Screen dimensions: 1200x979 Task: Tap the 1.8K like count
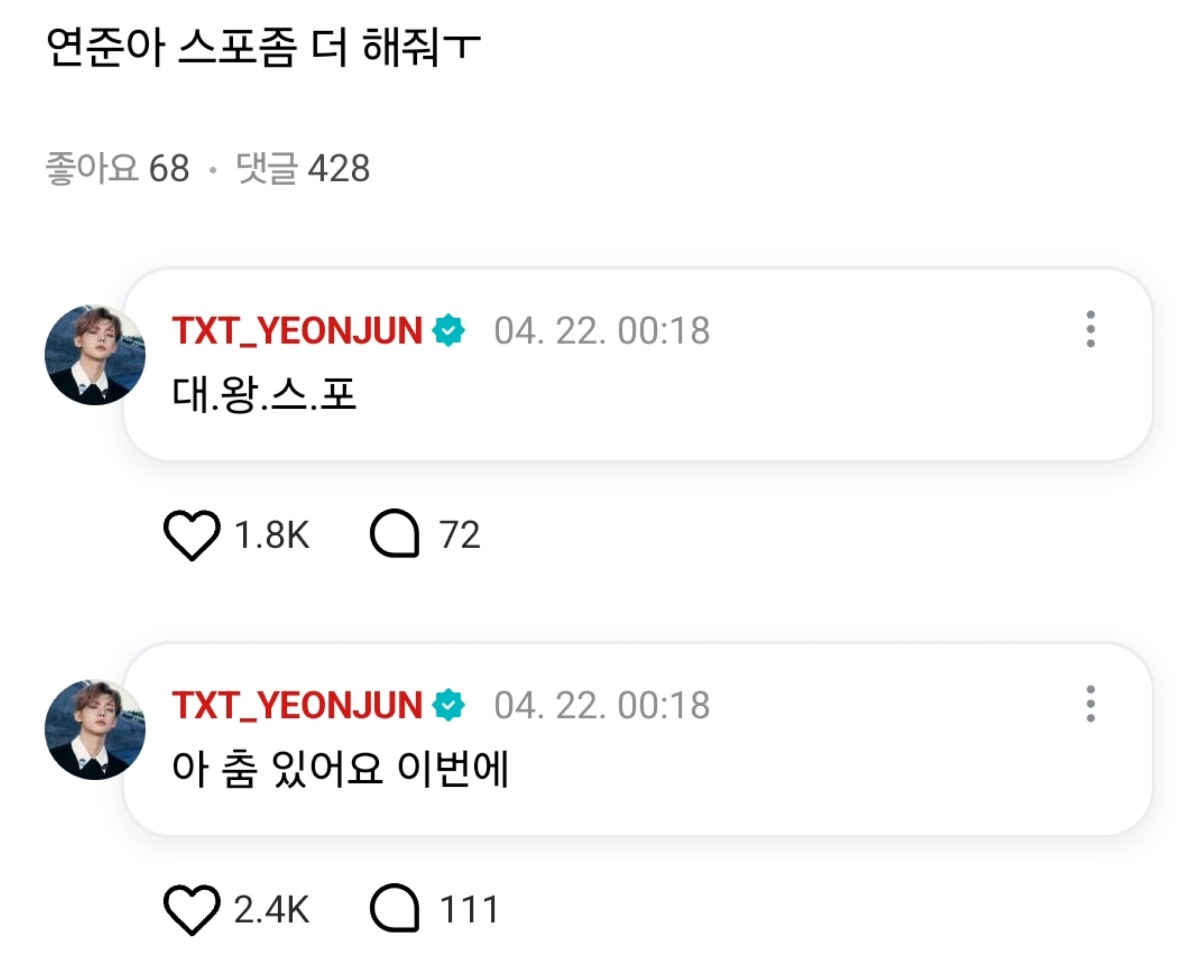271,536
